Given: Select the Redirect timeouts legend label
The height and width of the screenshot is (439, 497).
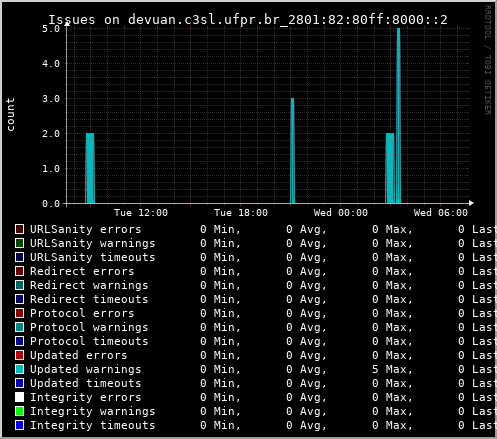Looking at the screenshot, I should (x=89, y=299).
